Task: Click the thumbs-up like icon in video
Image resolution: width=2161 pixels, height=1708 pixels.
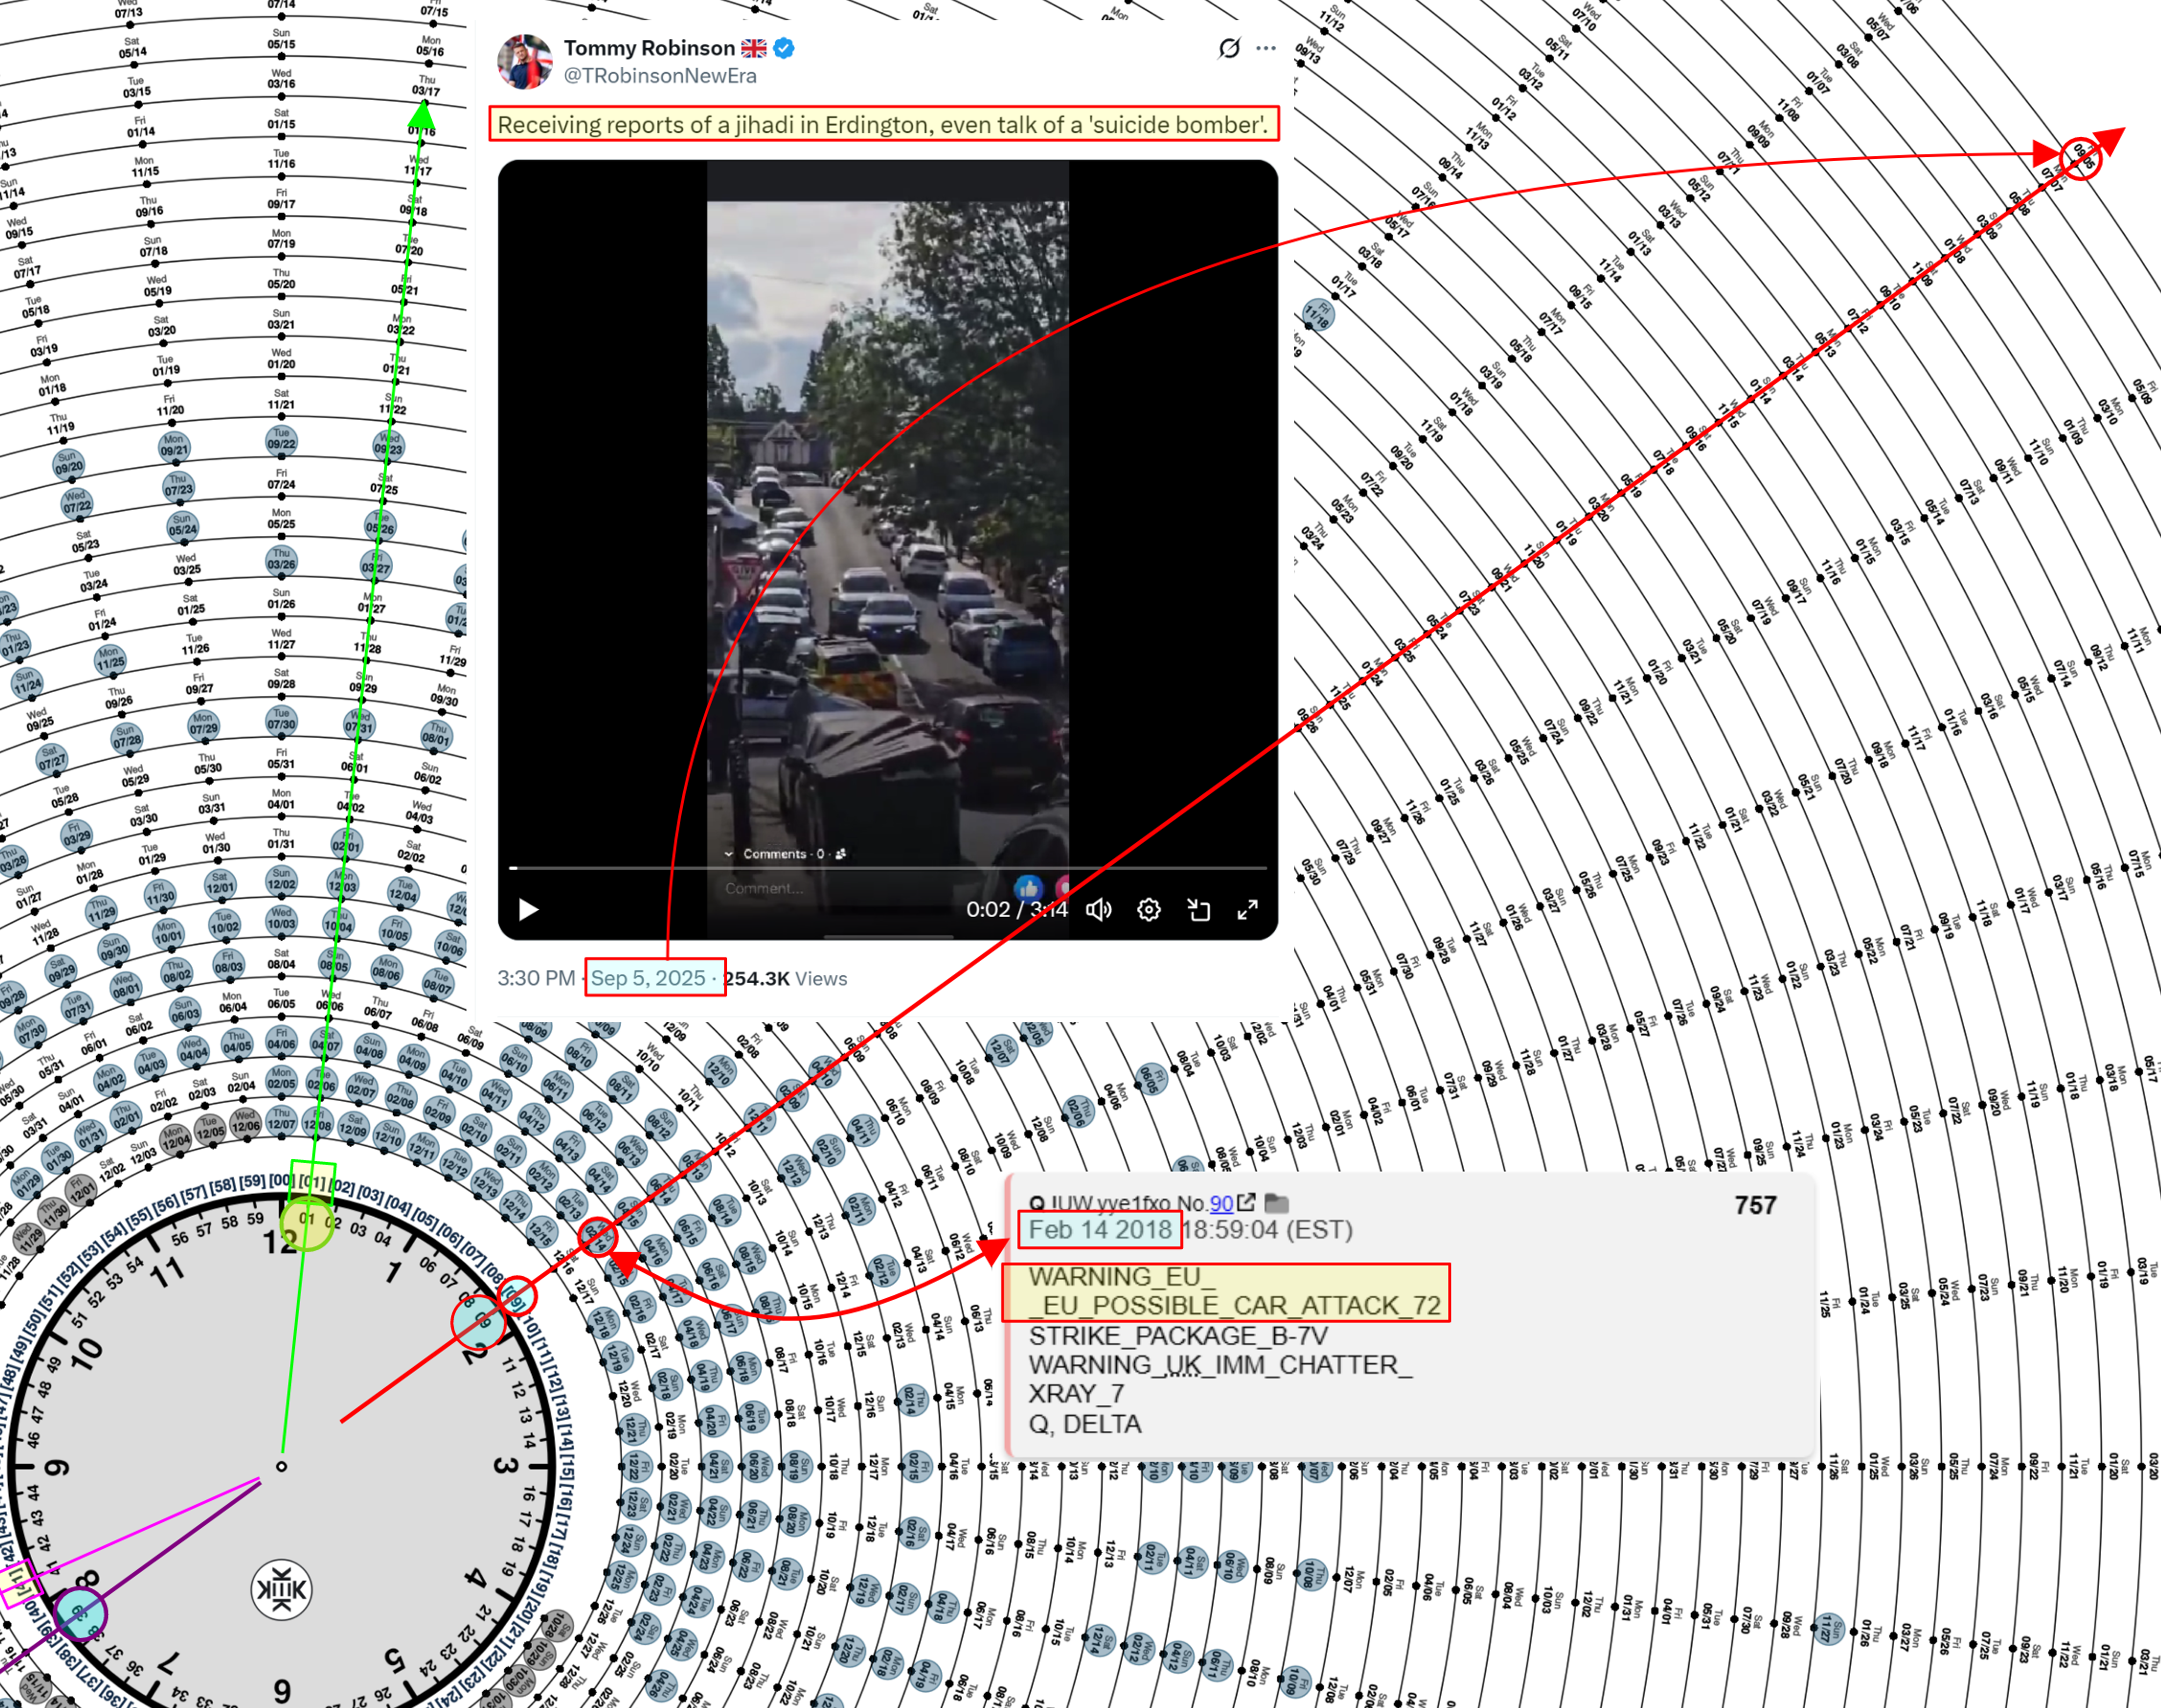Action: click(1028, 887)
